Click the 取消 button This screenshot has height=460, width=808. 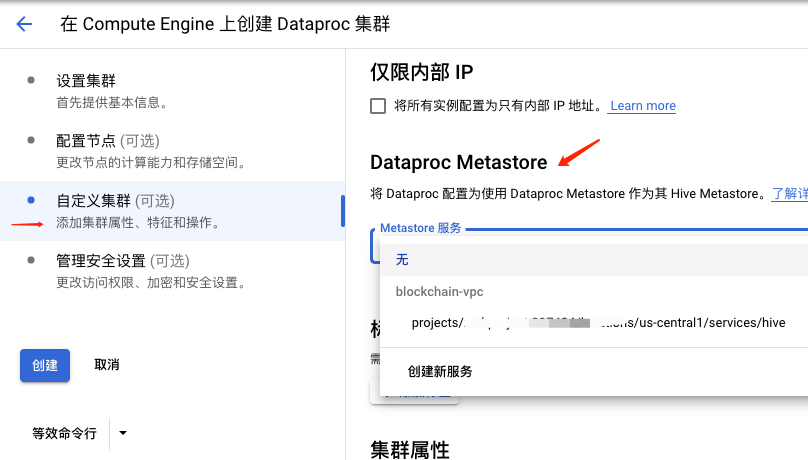pyautogui.click(x=107, y=365)
